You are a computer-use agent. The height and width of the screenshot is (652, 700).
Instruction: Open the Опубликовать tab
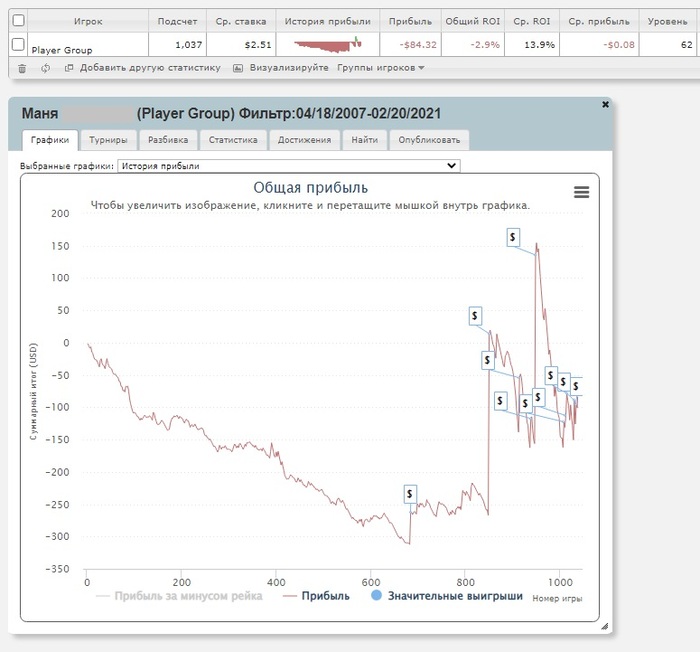pos(429,140)
